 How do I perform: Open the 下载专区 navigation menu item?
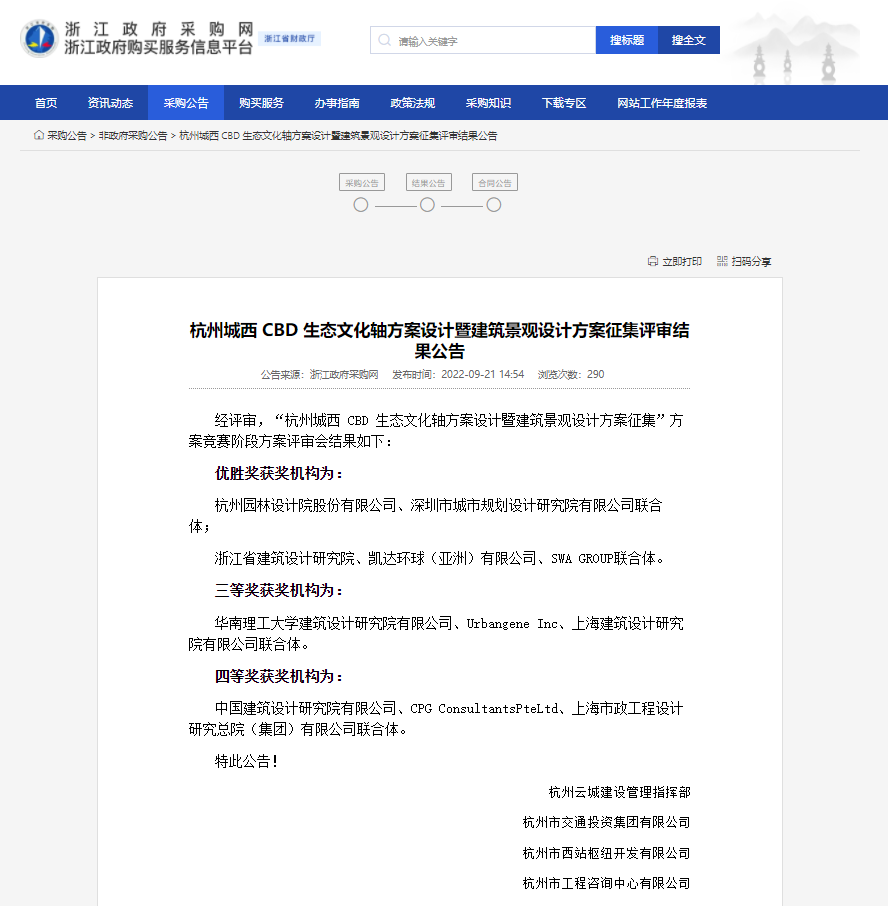(564, 103)
